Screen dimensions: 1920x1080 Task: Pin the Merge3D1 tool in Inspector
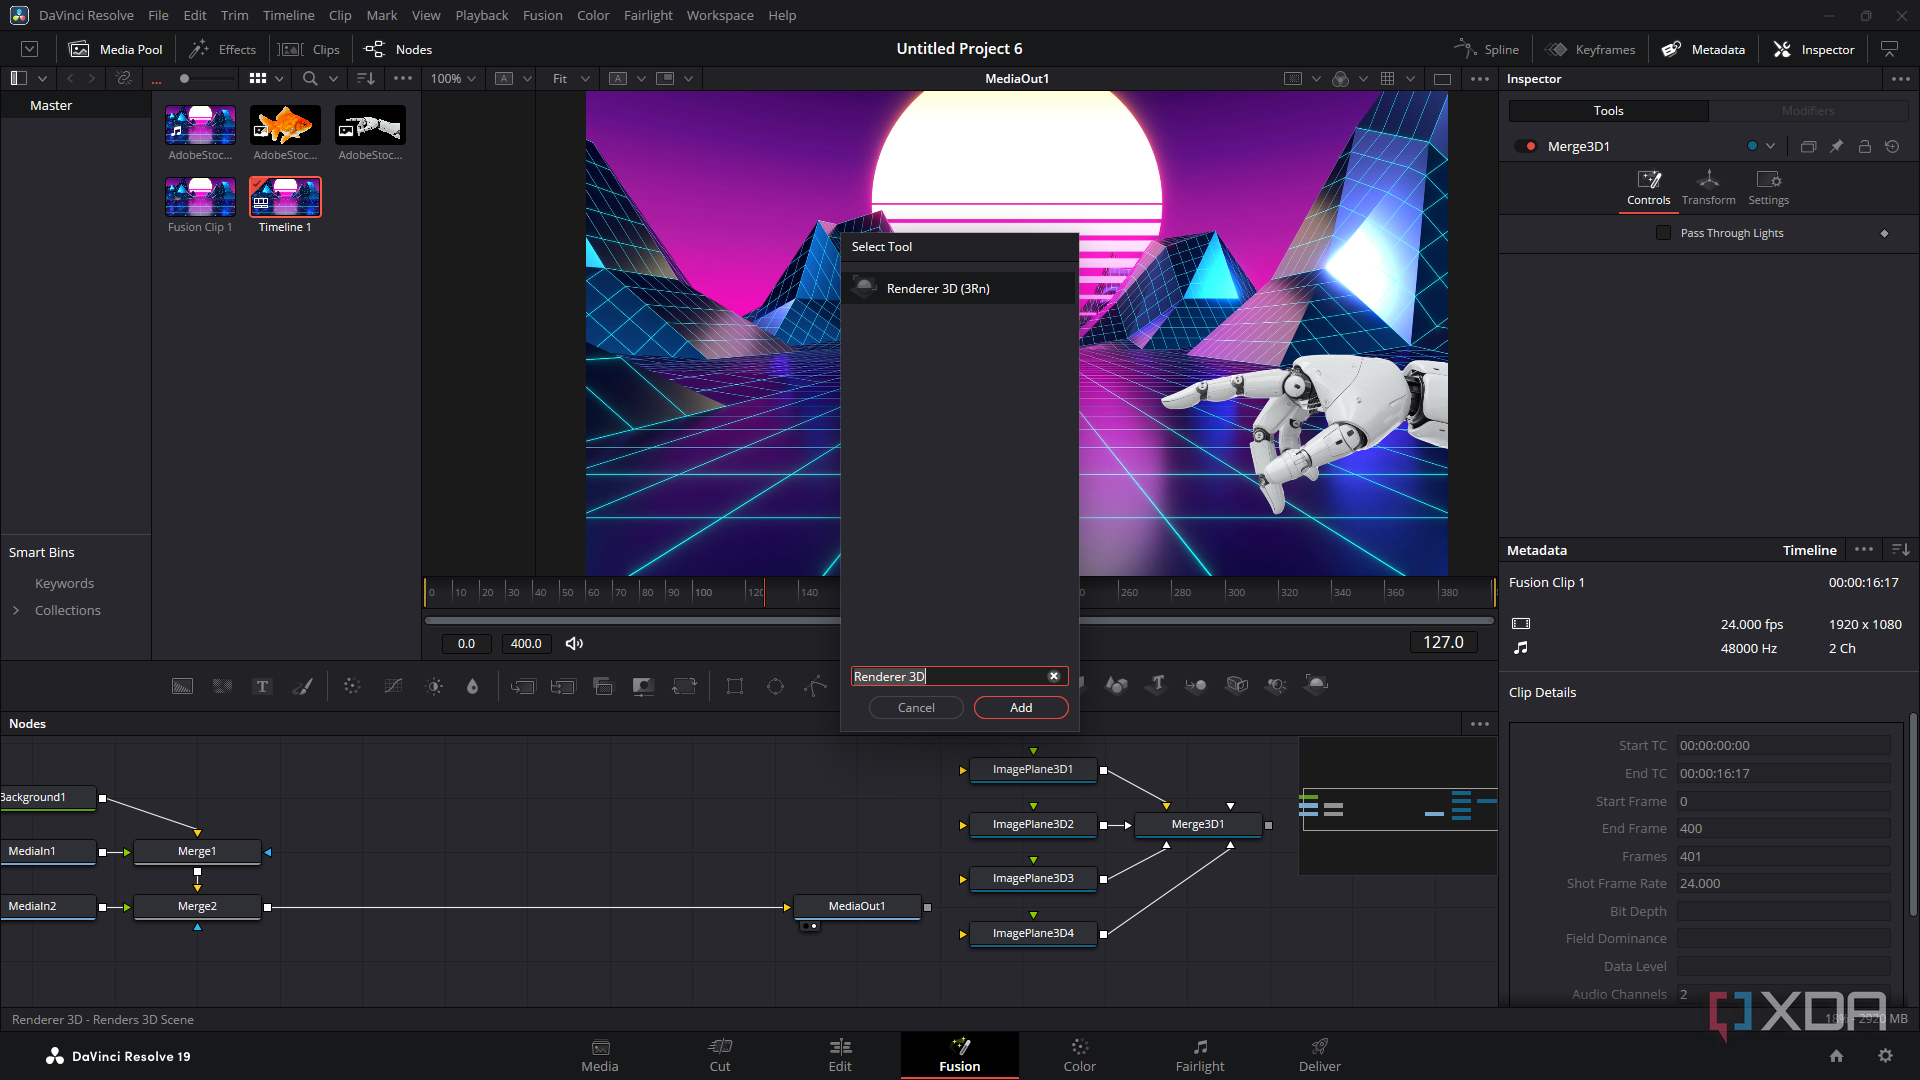(1836, 146)
